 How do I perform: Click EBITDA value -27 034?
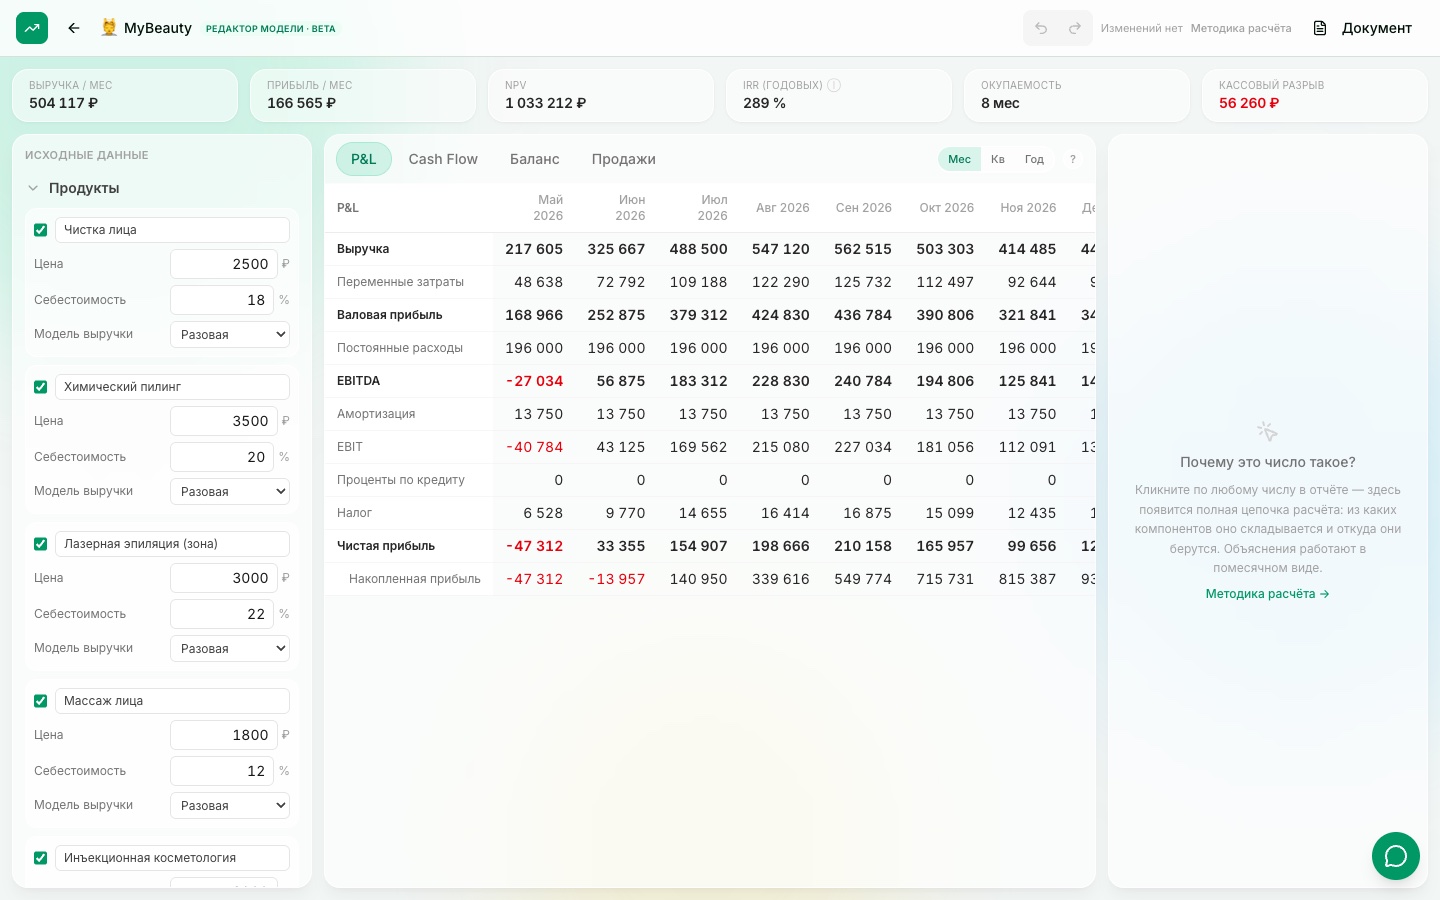pos(534,381)
